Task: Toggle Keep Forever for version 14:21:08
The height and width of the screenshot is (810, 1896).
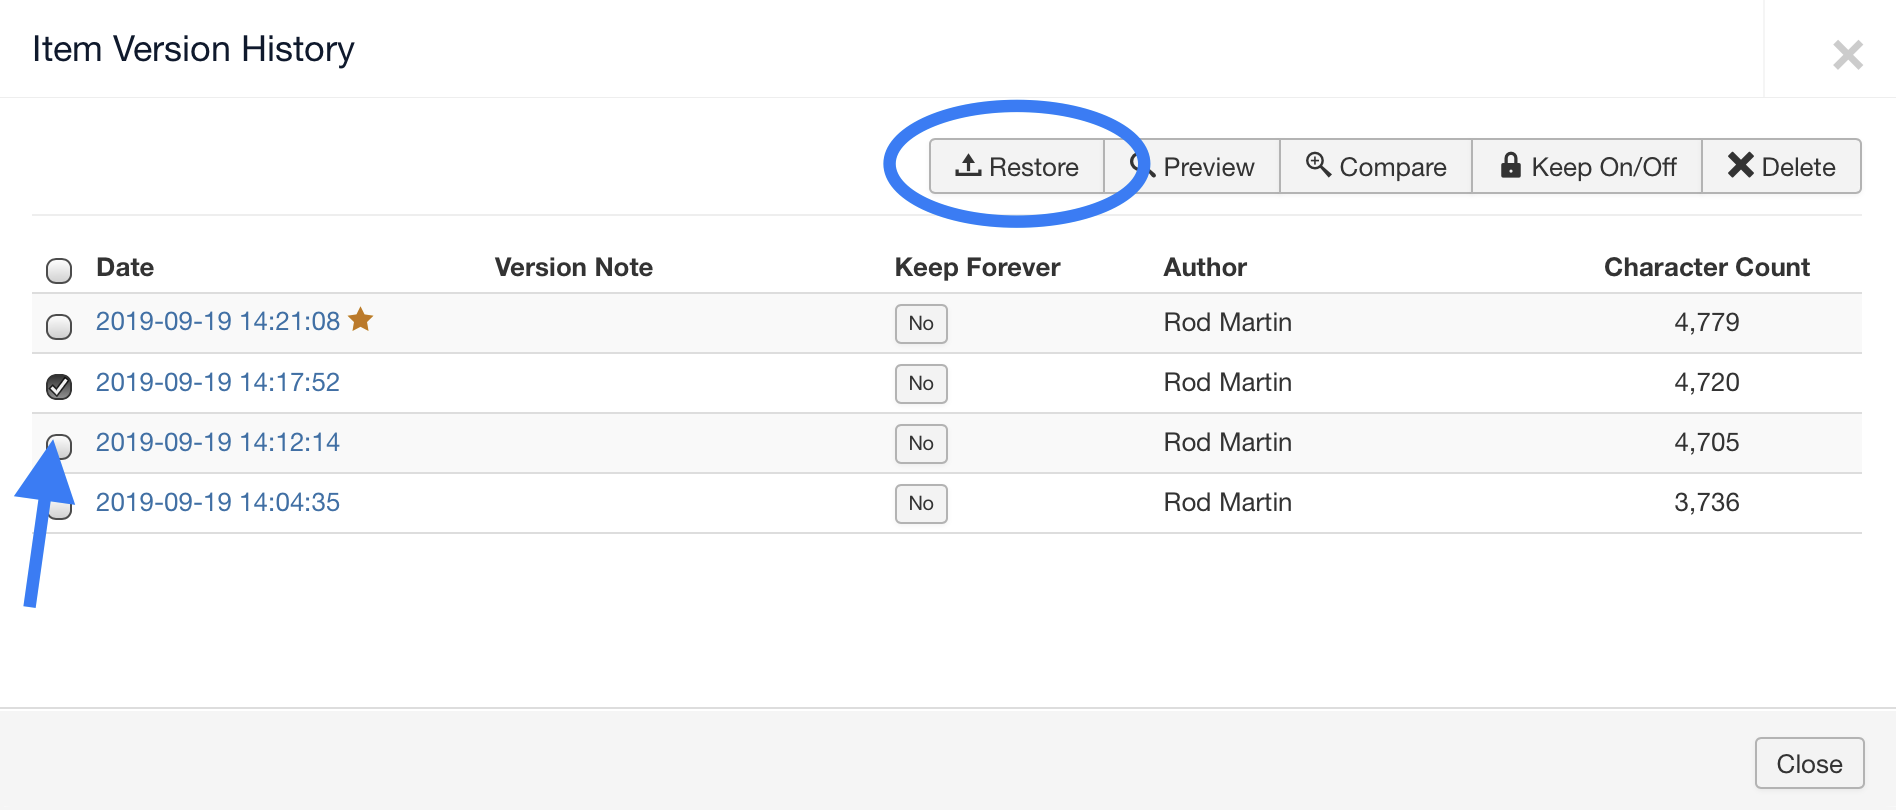Action: (x=920, y=323)
